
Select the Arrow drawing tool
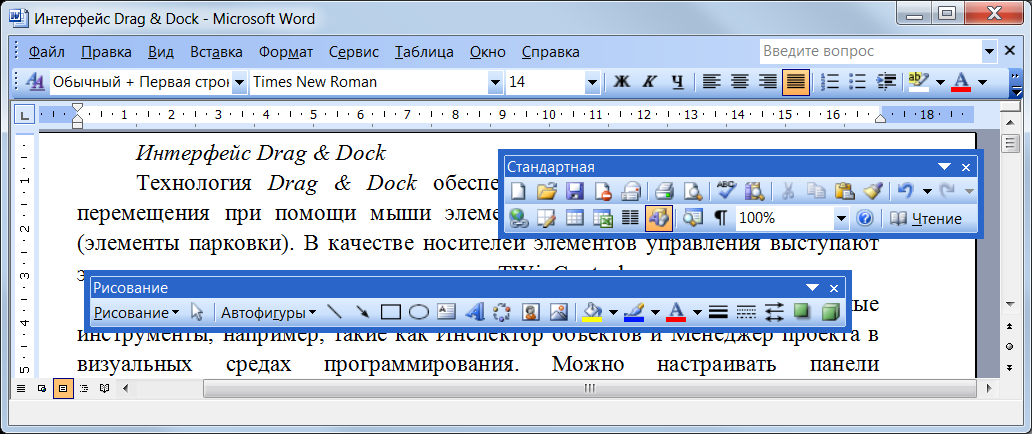point(362,312)
